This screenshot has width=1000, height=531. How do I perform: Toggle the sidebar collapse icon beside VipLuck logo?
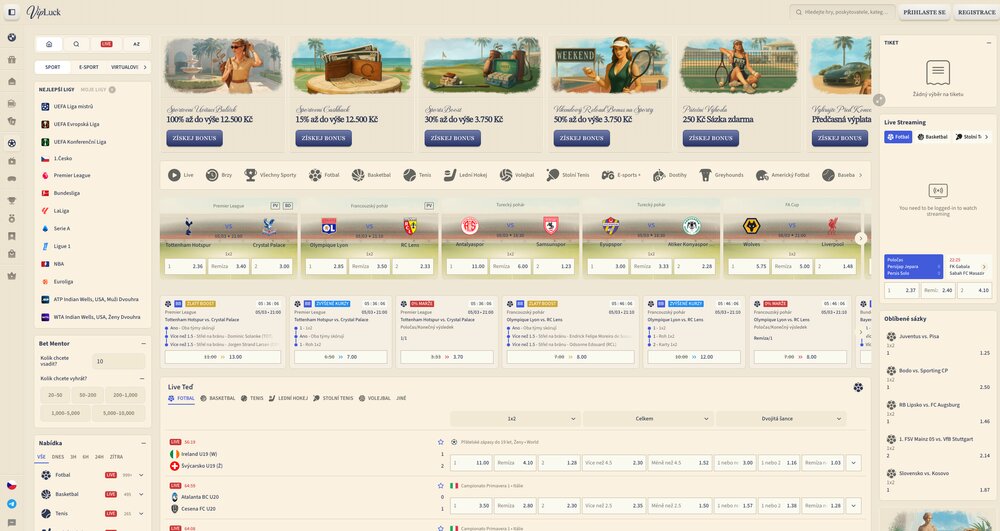(x=11, y=12)
